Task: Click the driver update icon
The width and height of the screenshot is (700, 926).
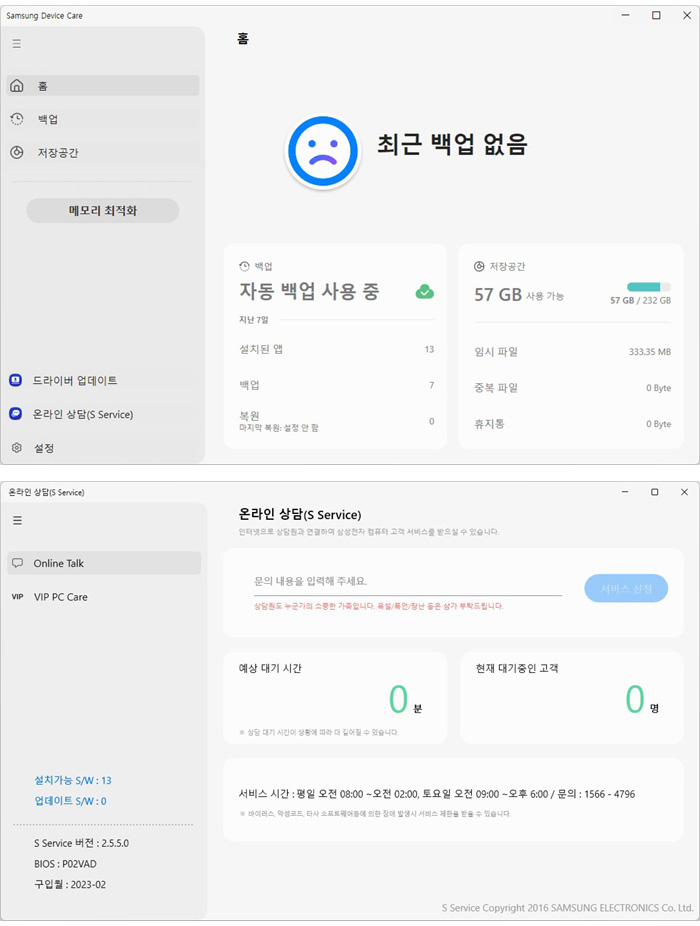Action: [16, 381]
